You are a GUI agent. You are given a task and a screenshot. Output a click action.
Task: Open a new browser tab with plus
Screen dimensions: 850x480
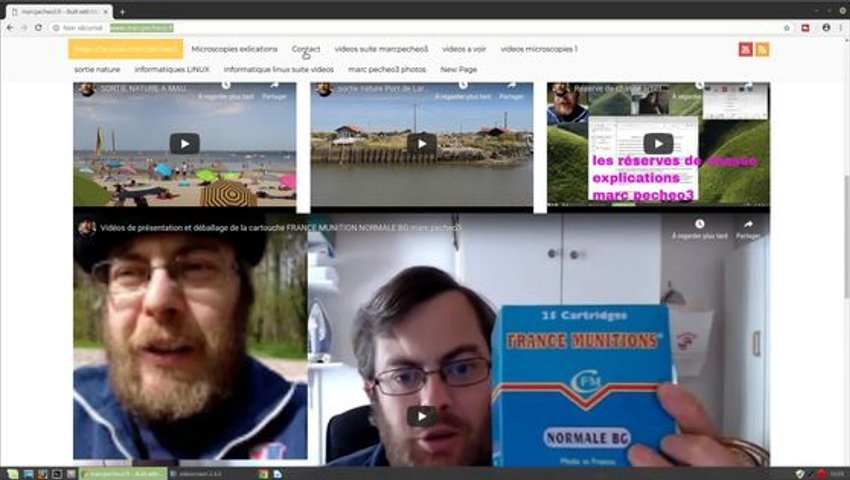tap(123, 11)
